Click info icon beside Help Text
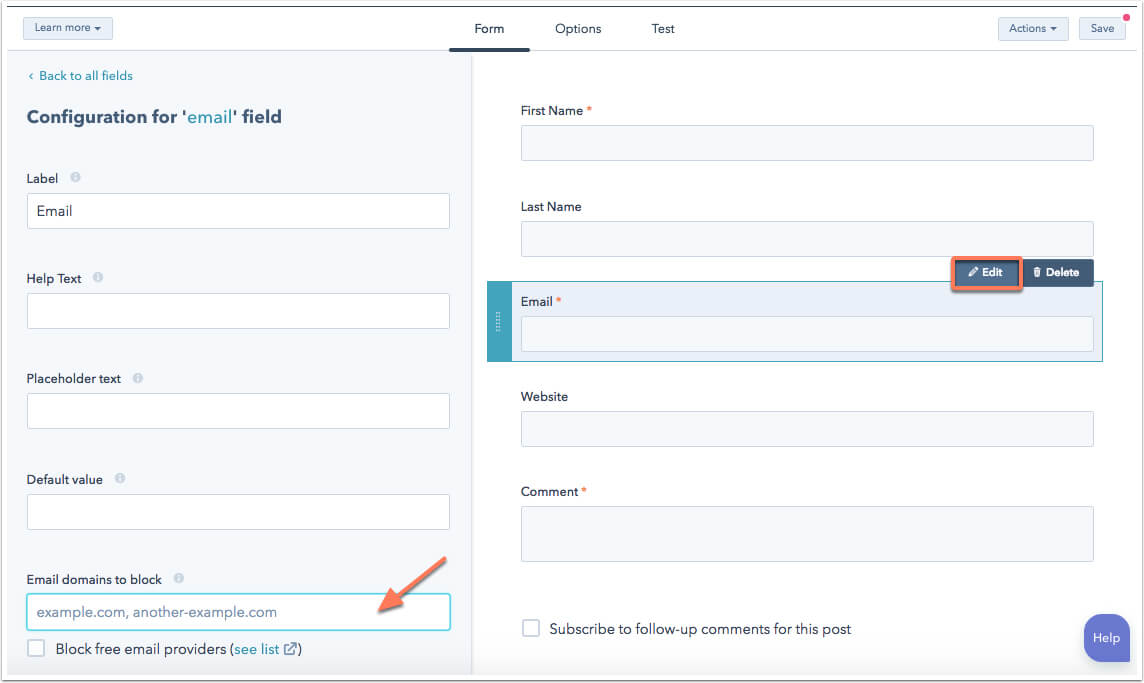Viewport: 1144px width, 683px height. pos(98,278)
